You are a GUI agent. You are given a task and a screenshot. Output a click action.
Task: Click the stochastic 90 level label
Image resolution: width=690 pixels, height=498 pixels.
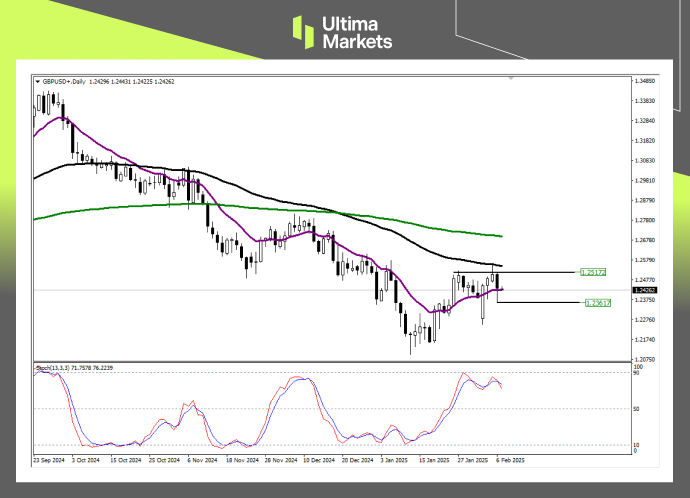(637, 374)
